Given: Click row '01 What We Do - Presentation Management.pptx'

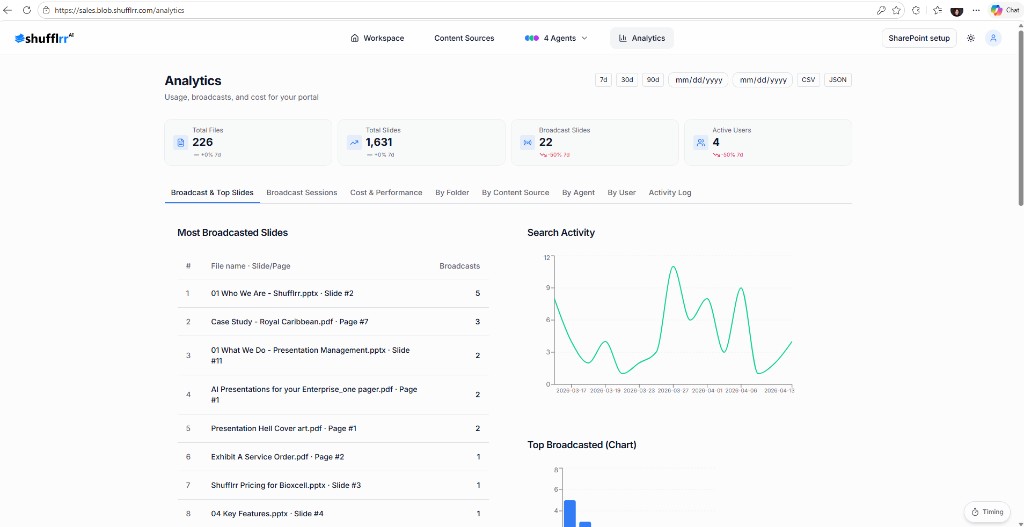Looking at the screenshot, I should [x=333, y=355].
